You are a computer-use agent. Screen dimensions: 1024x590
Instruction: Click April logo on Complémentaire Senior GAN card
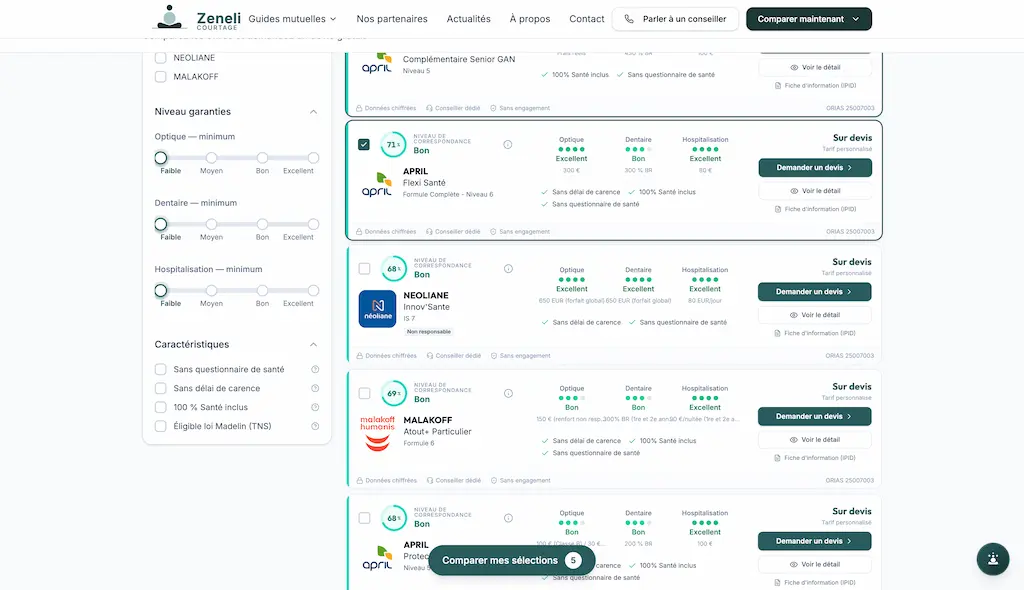click(x=377, y=63)
